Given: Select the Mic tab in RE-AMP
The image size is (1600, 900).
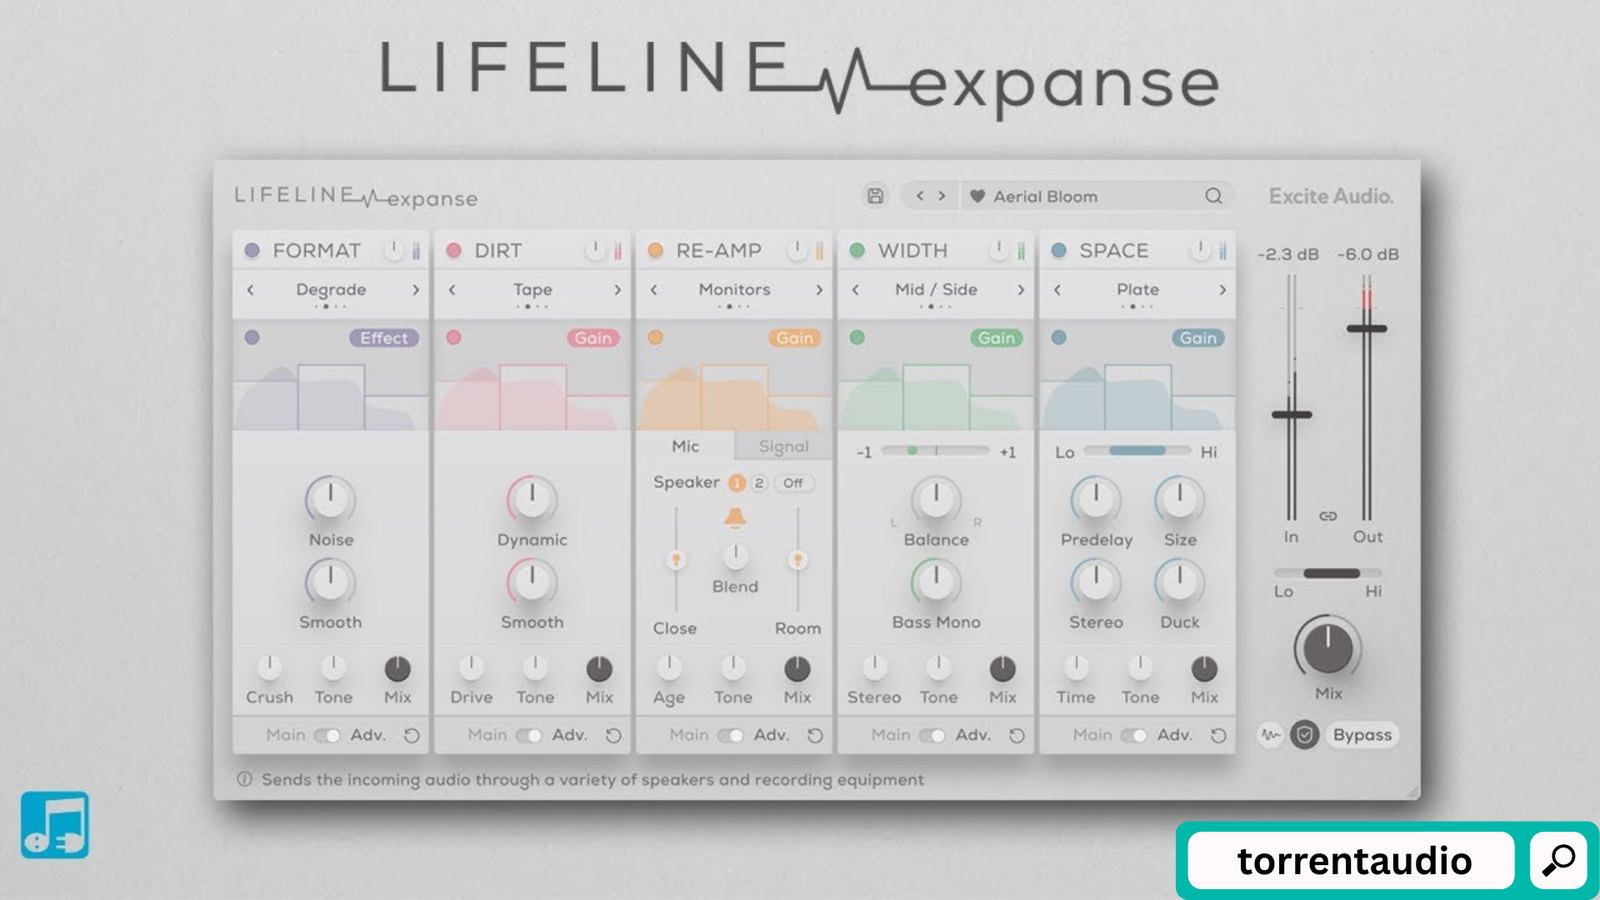Looking at the screenshot, I should coord(685,446).
